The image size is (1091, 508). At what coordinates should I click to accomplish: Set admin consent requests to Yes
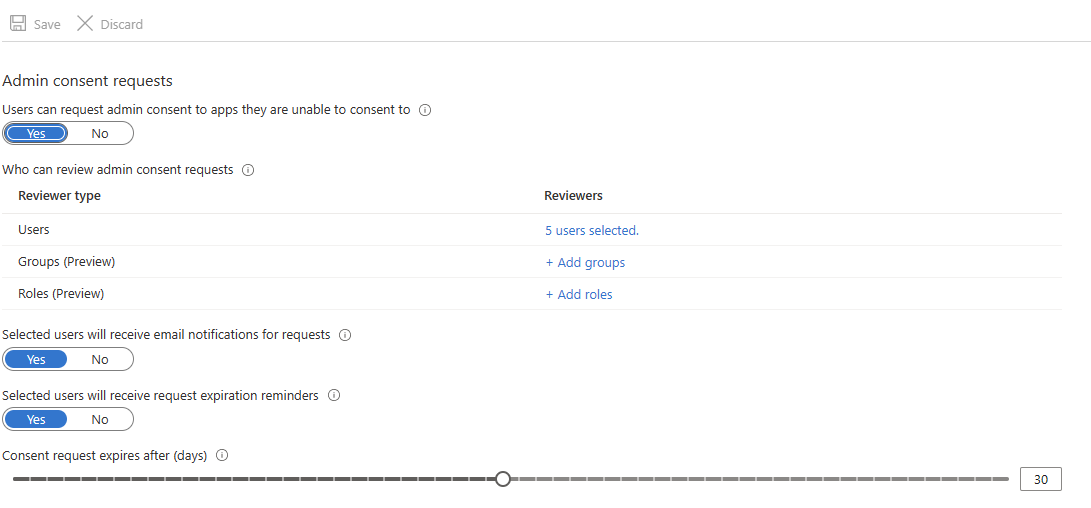click(x=36, y=134)
